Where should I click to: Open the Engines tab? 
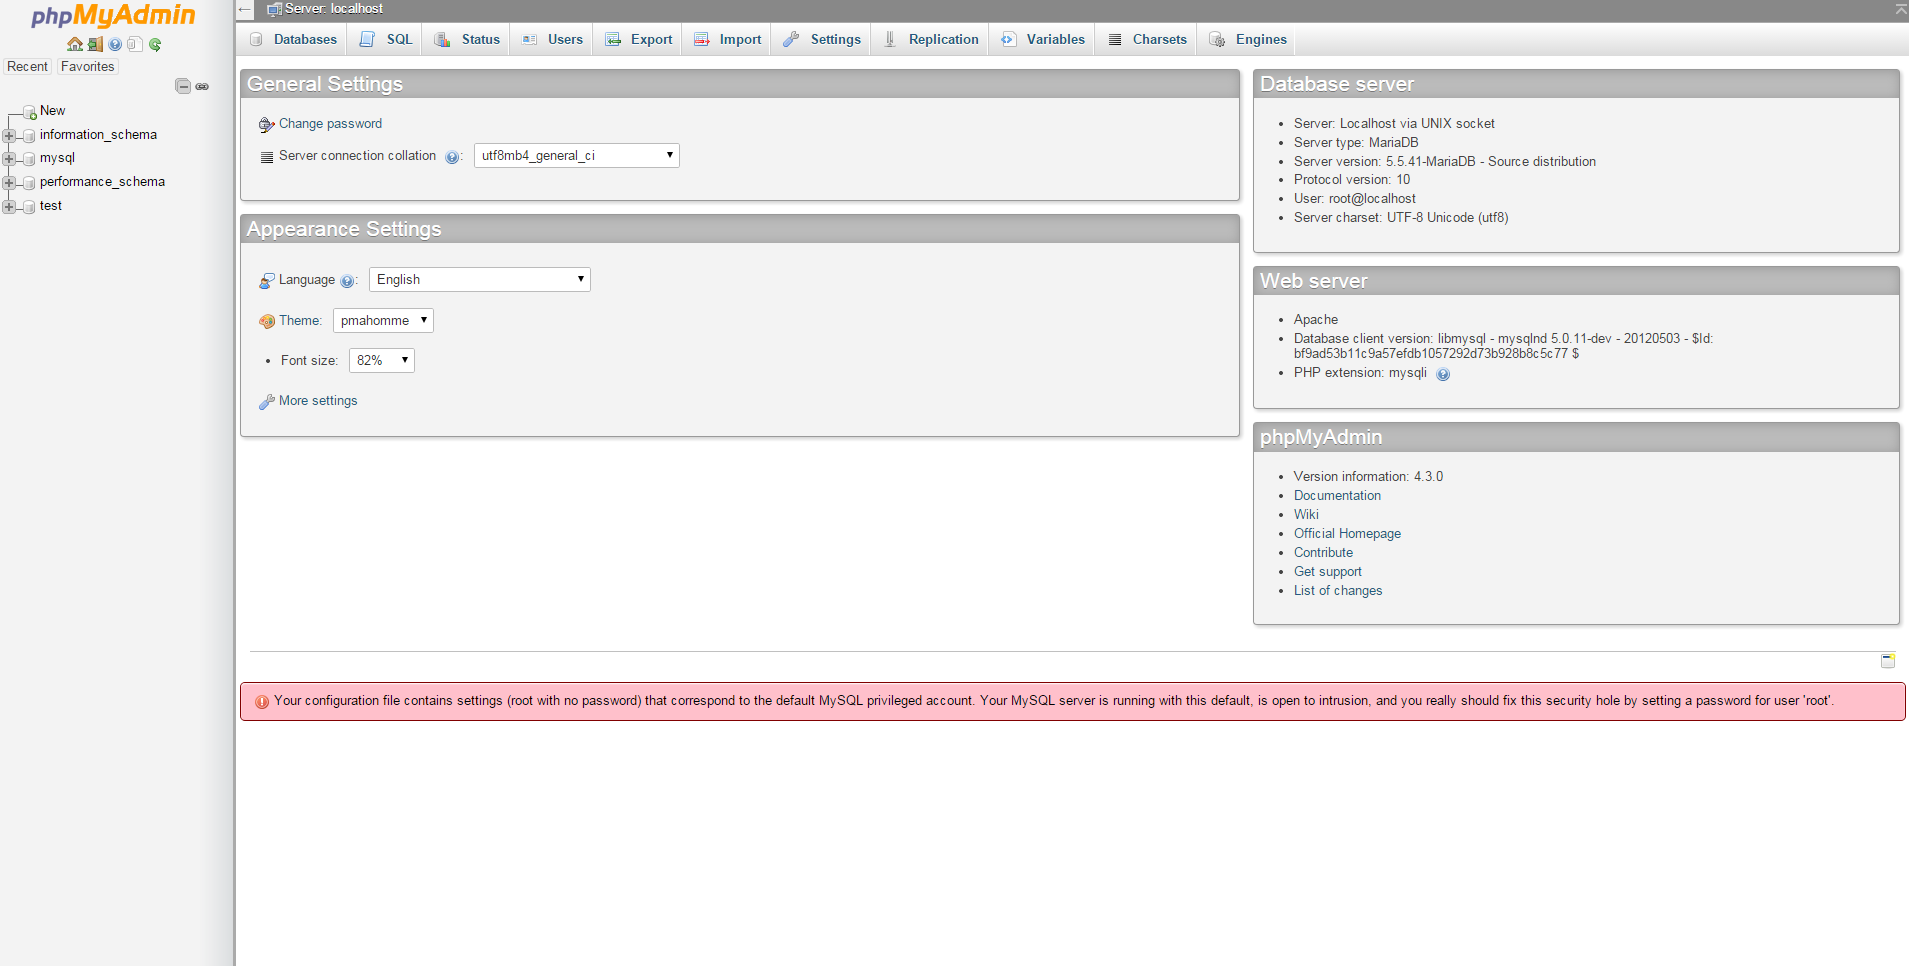(1248, 39)
